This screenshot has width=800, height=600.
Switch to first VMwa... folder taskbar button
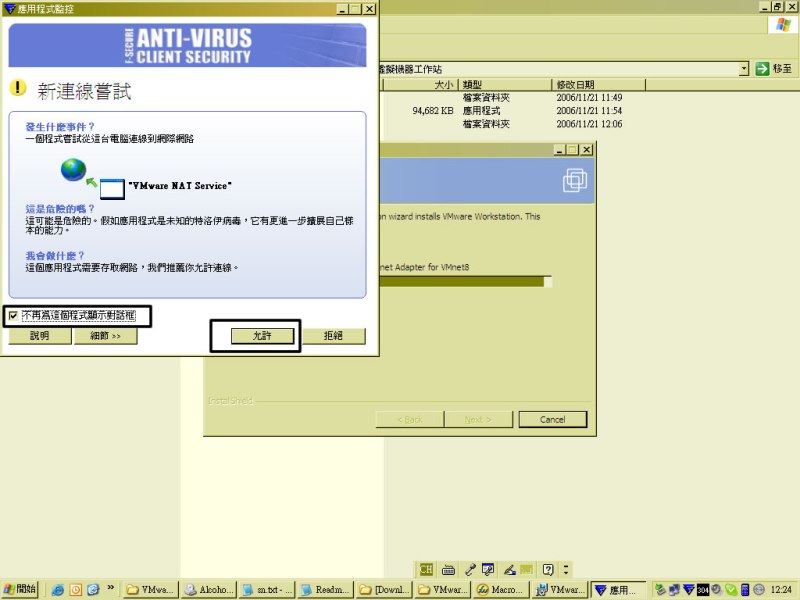tap(151, 590)
